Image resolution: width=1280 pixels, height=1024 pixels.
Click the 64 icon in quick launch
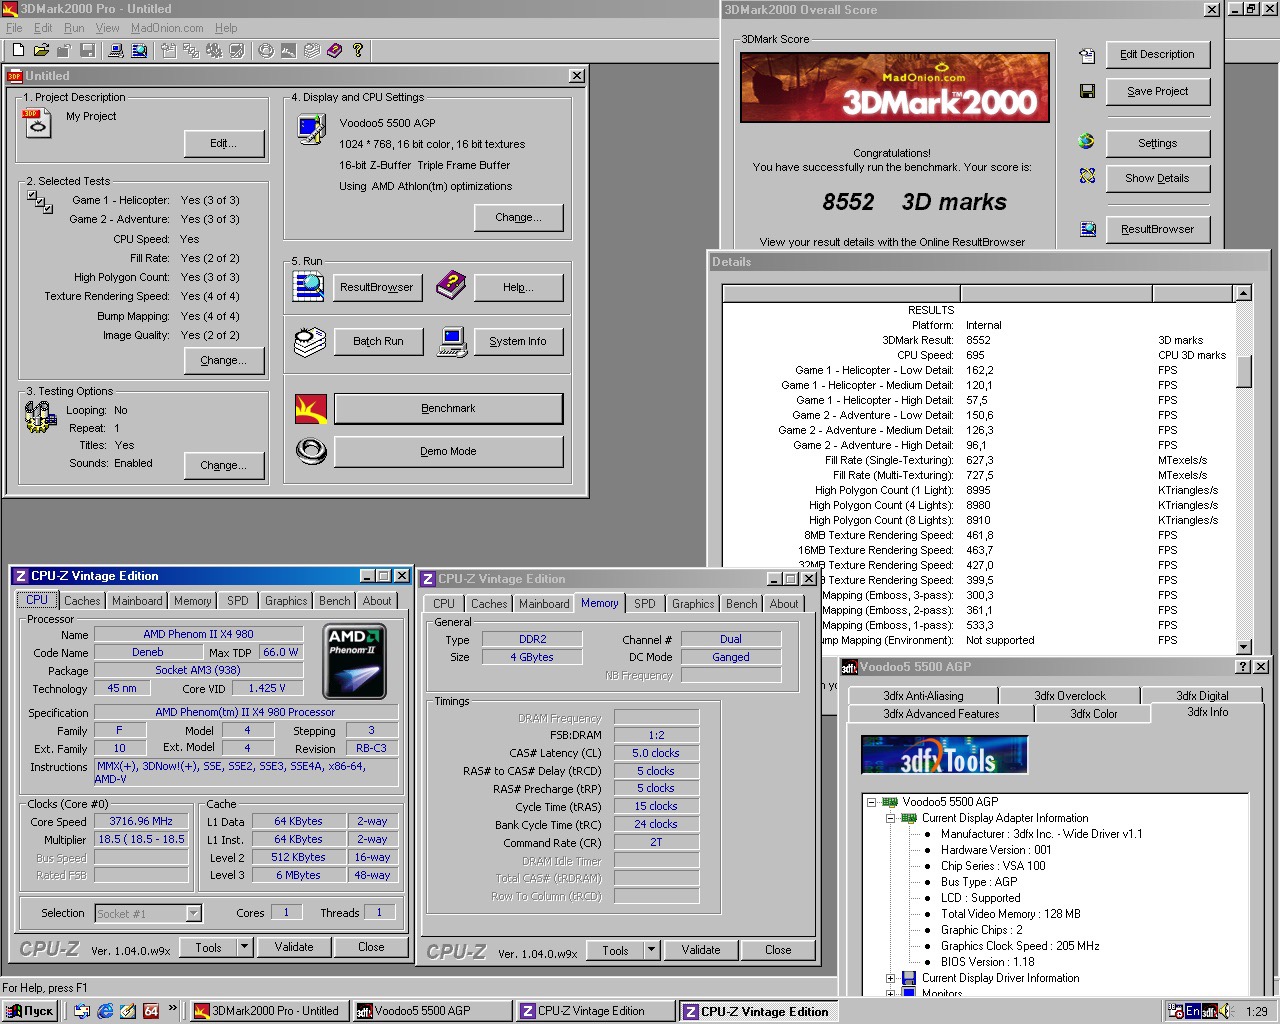[151, 1011]
